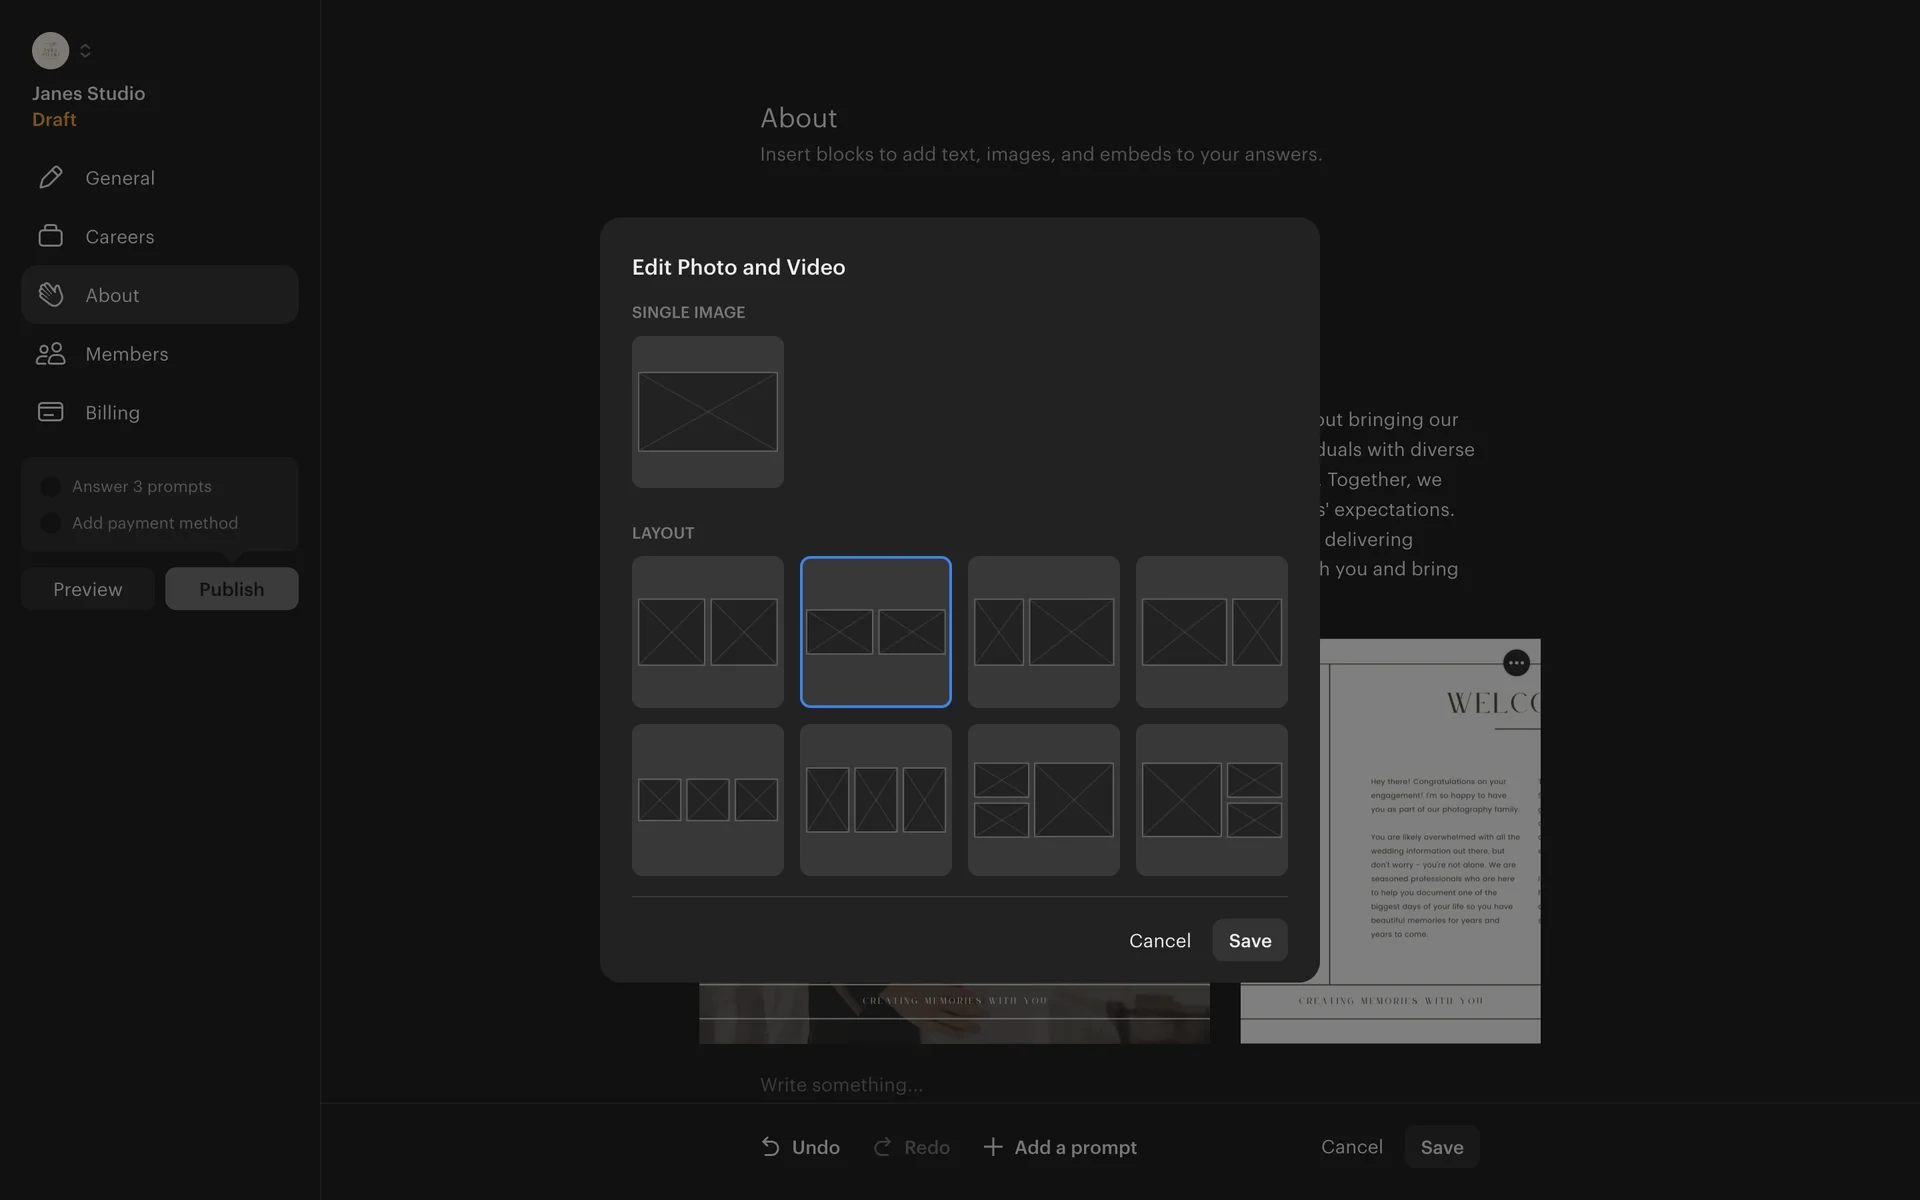Viewport: 1920px width, 1200px height.
Task: Choose two equal square images layout
Action: (707, 632)
